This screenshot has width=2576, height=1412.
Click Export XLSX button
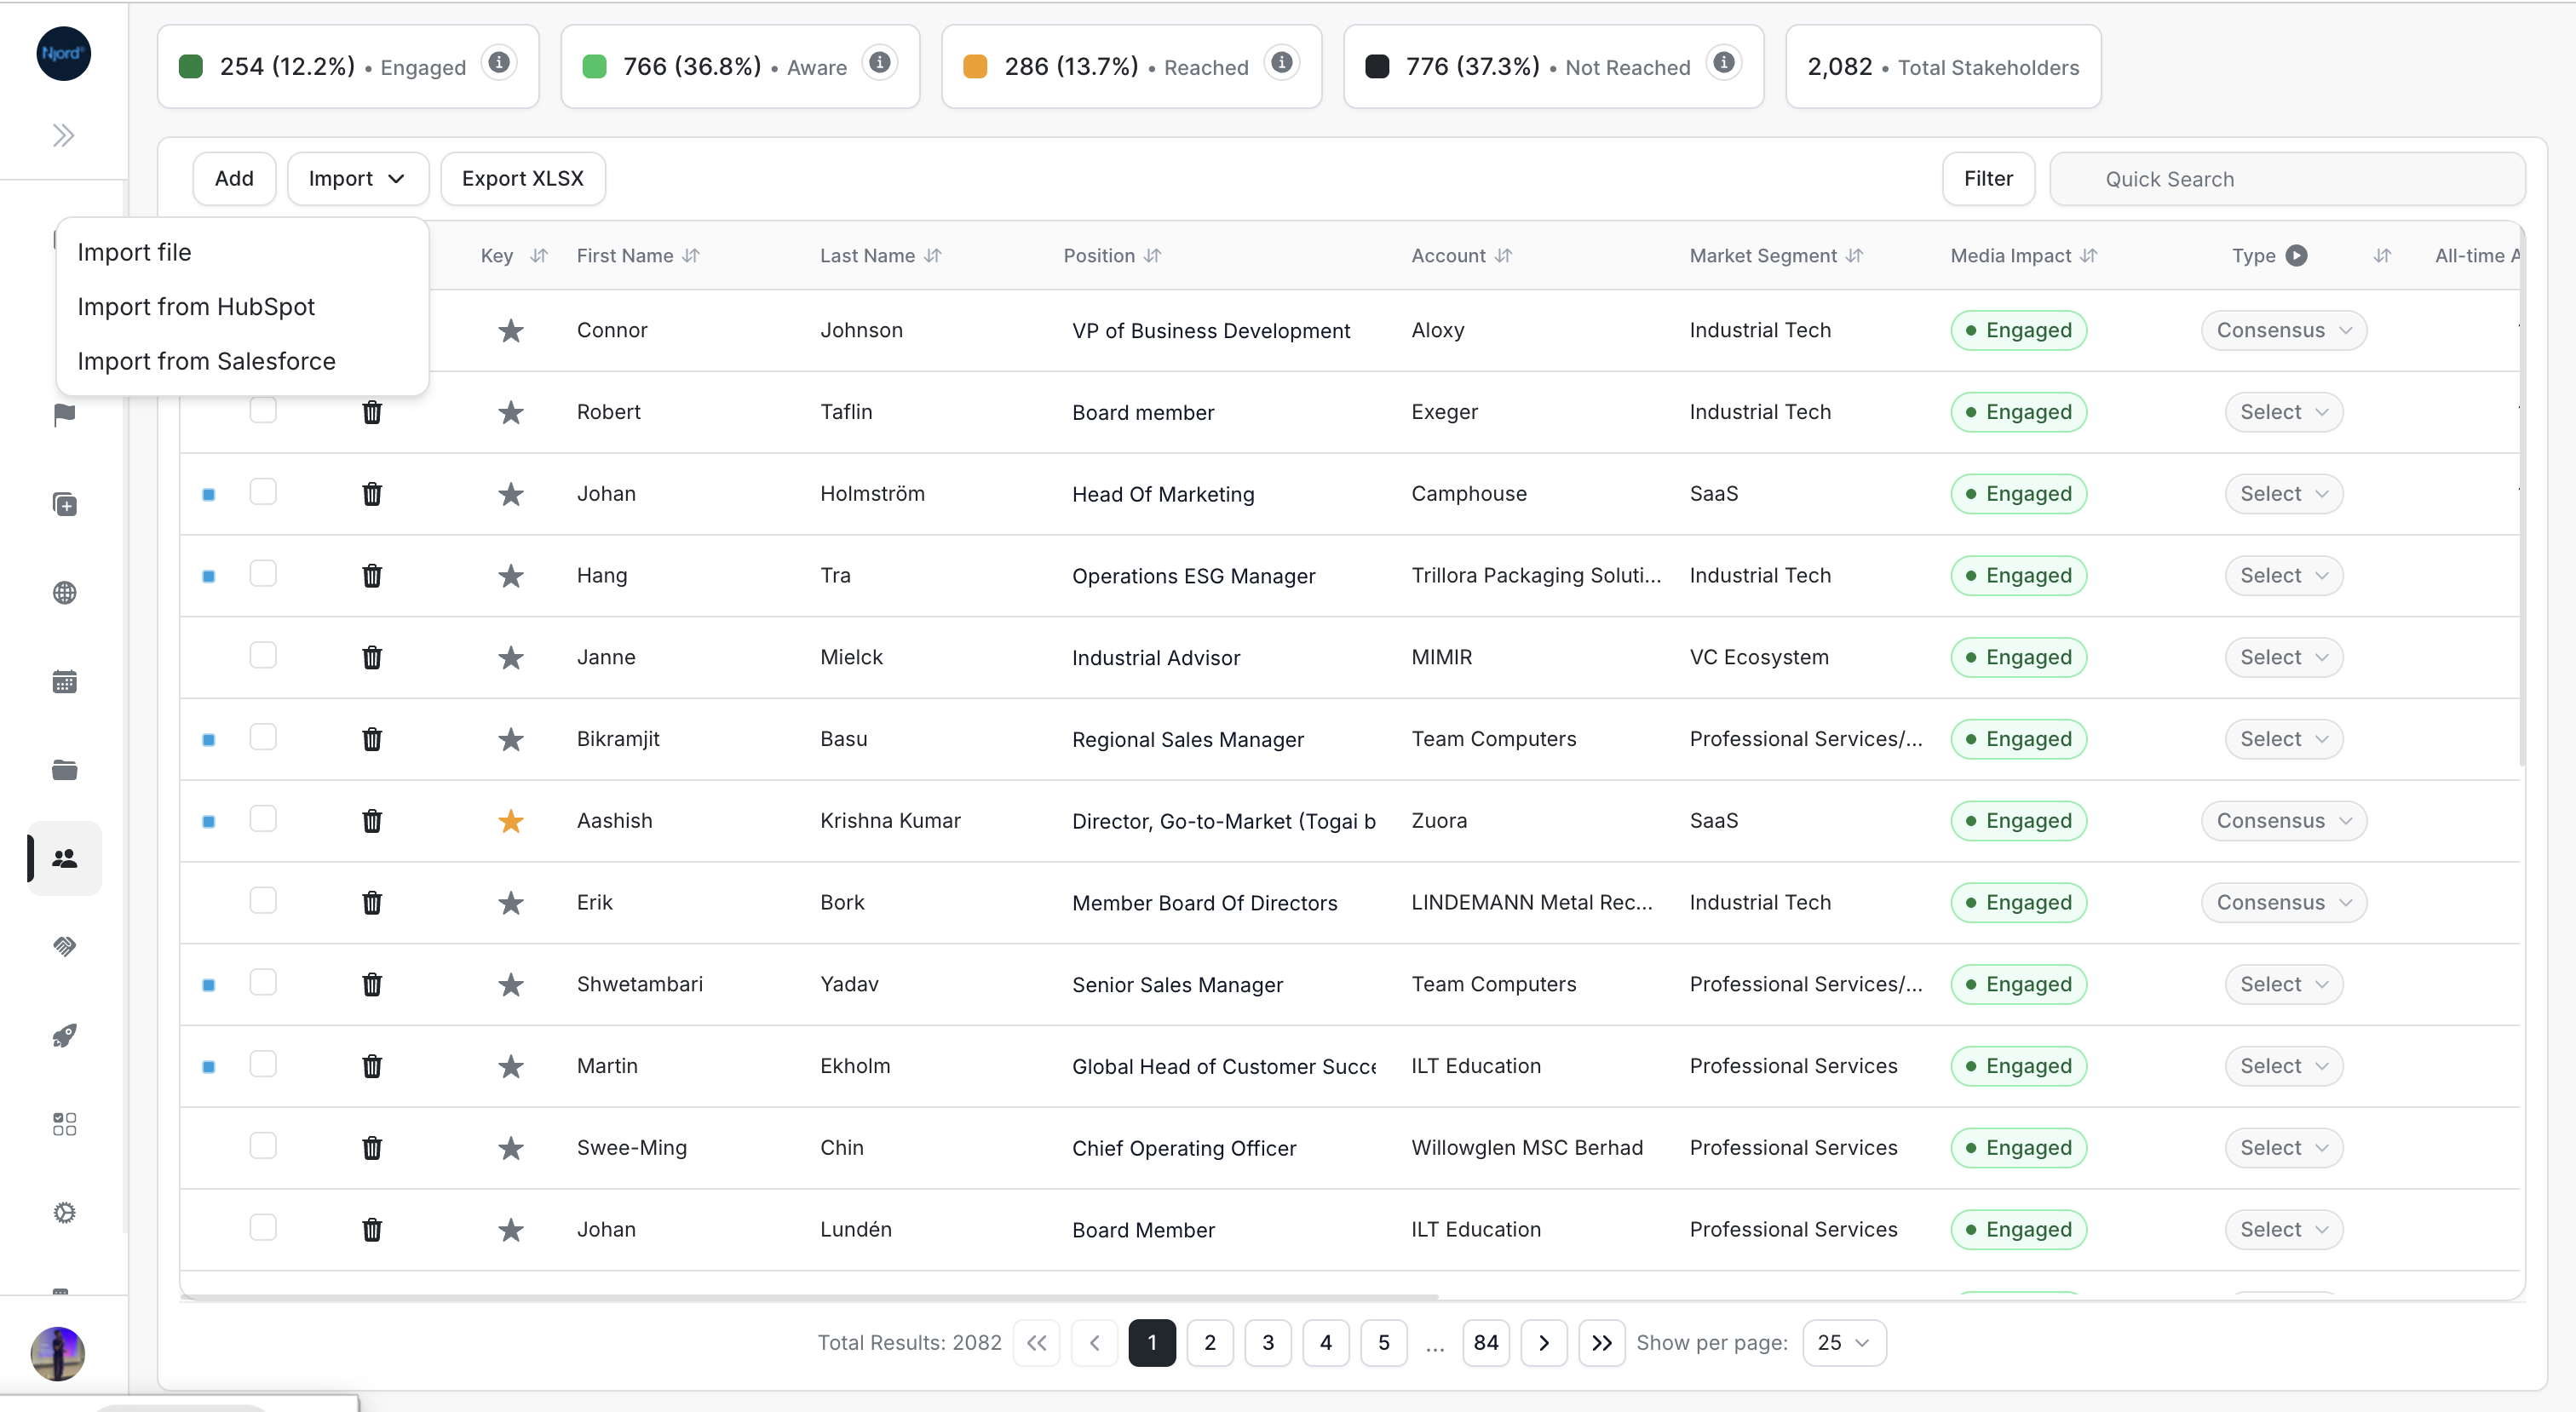(x=523, y=179)
